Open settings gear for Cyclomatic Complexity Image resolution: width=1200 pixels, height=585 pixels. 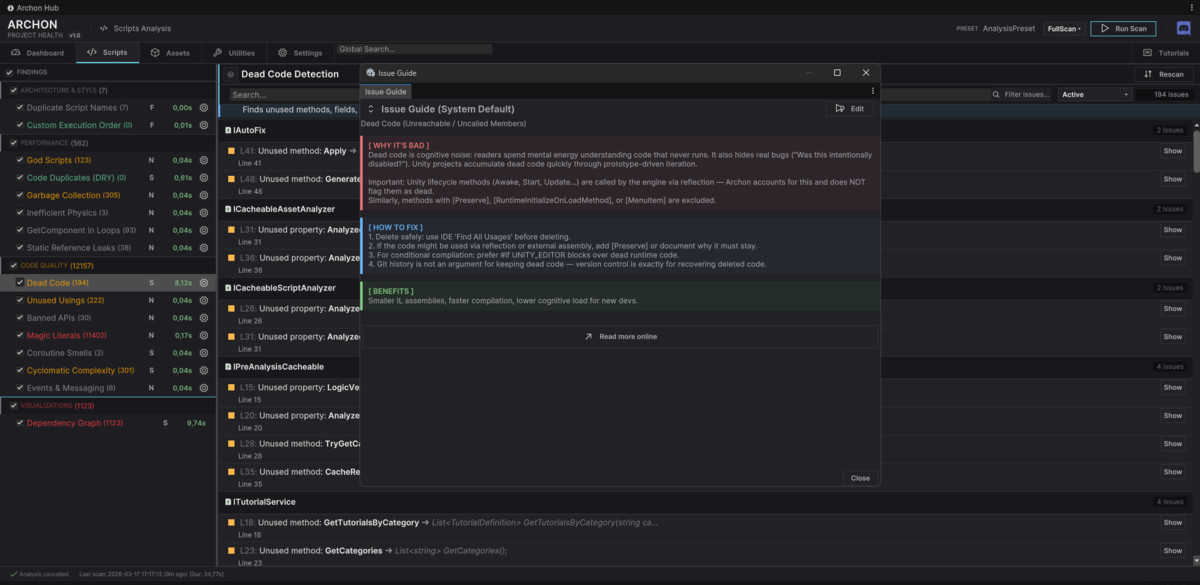tap(203, 370)
